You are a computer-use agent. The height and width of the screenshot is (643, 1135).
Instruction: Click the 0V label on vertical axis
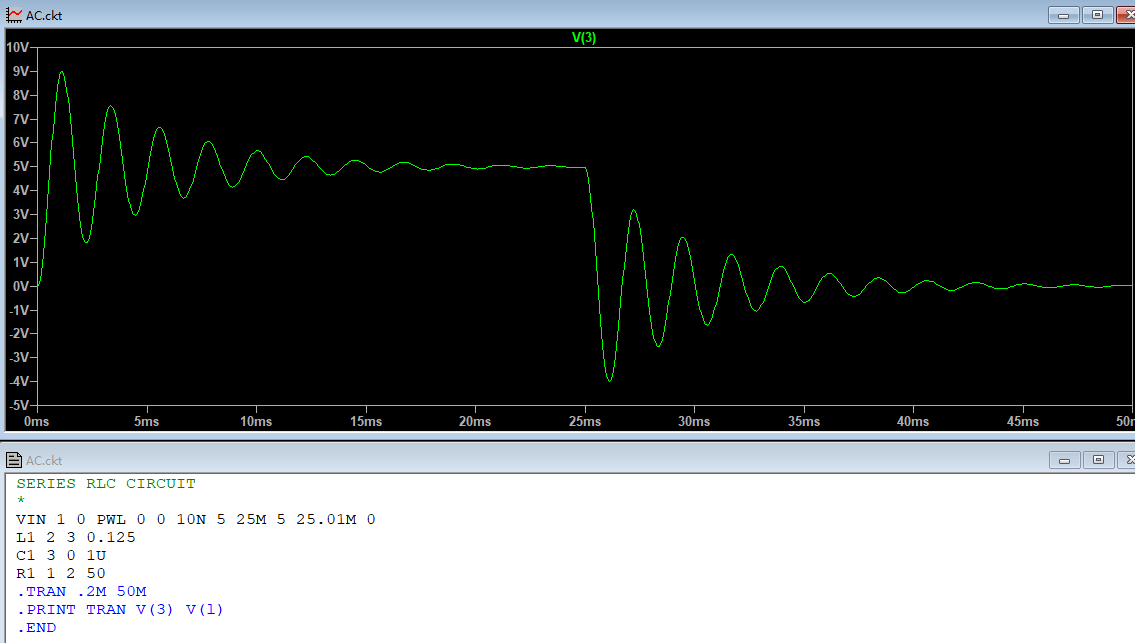pos(21,286)
